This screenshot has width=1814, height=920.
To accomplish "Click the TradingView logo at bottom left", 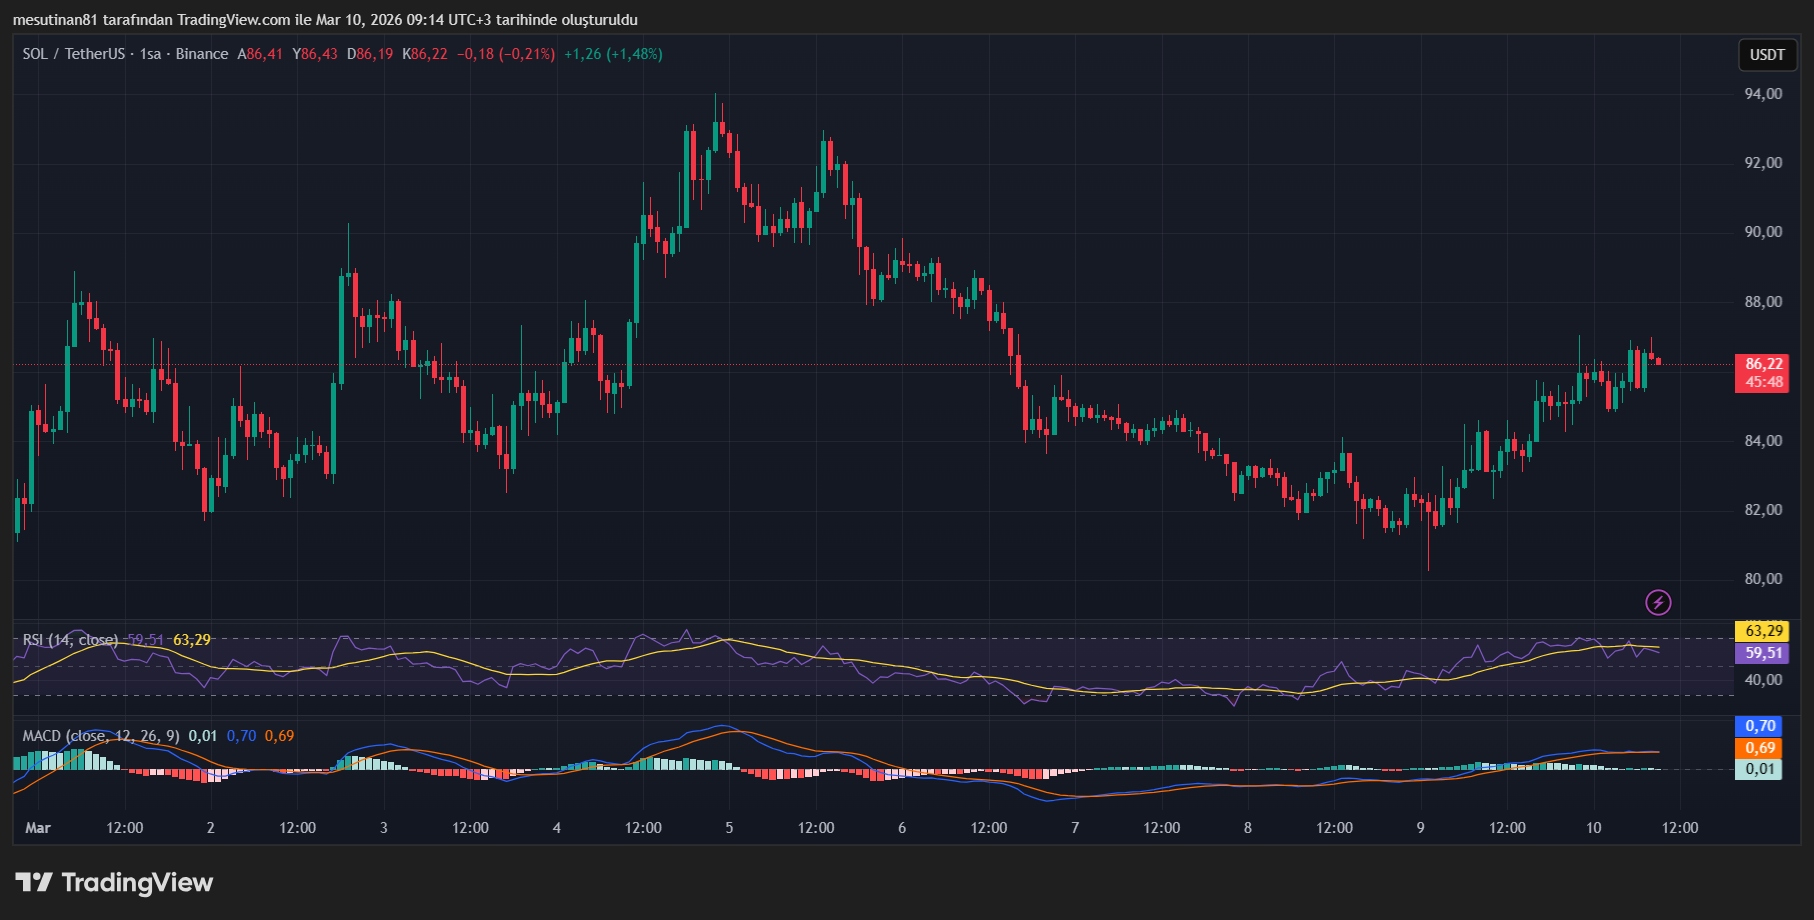I will click(114, 882).
